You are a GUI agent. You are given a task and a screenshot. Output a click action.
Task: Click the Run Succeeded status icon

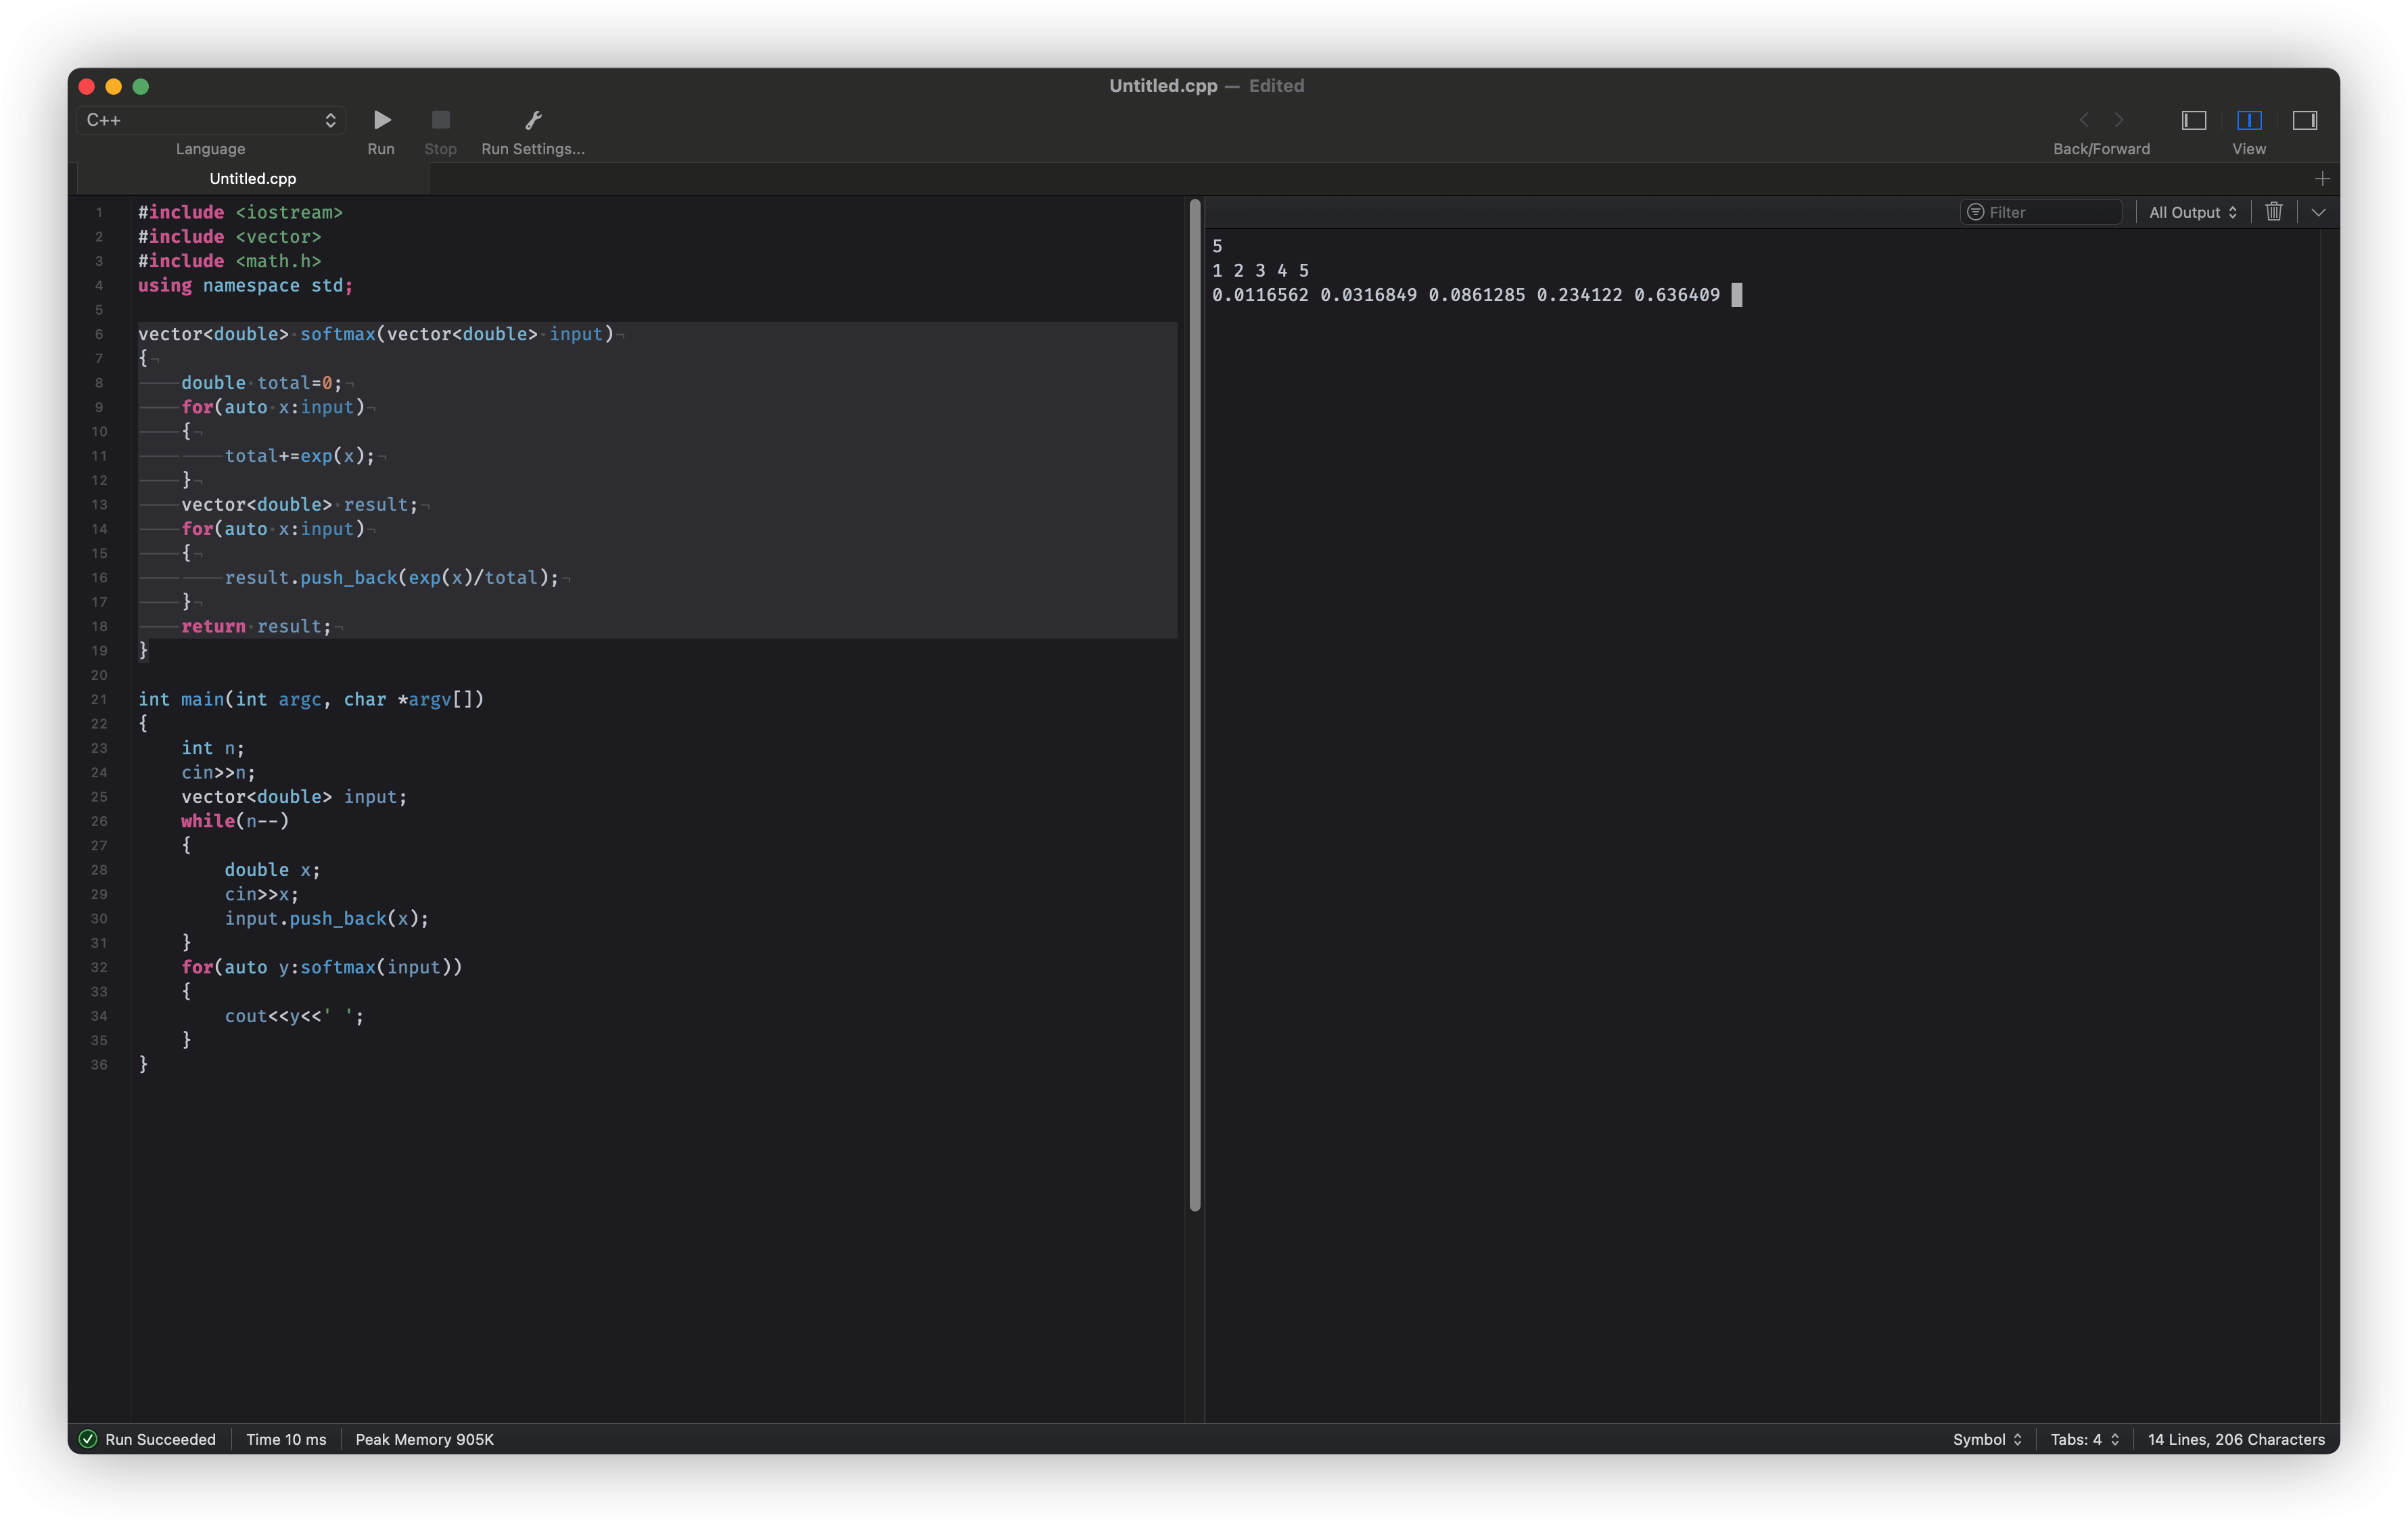(x=88, y=1439)
